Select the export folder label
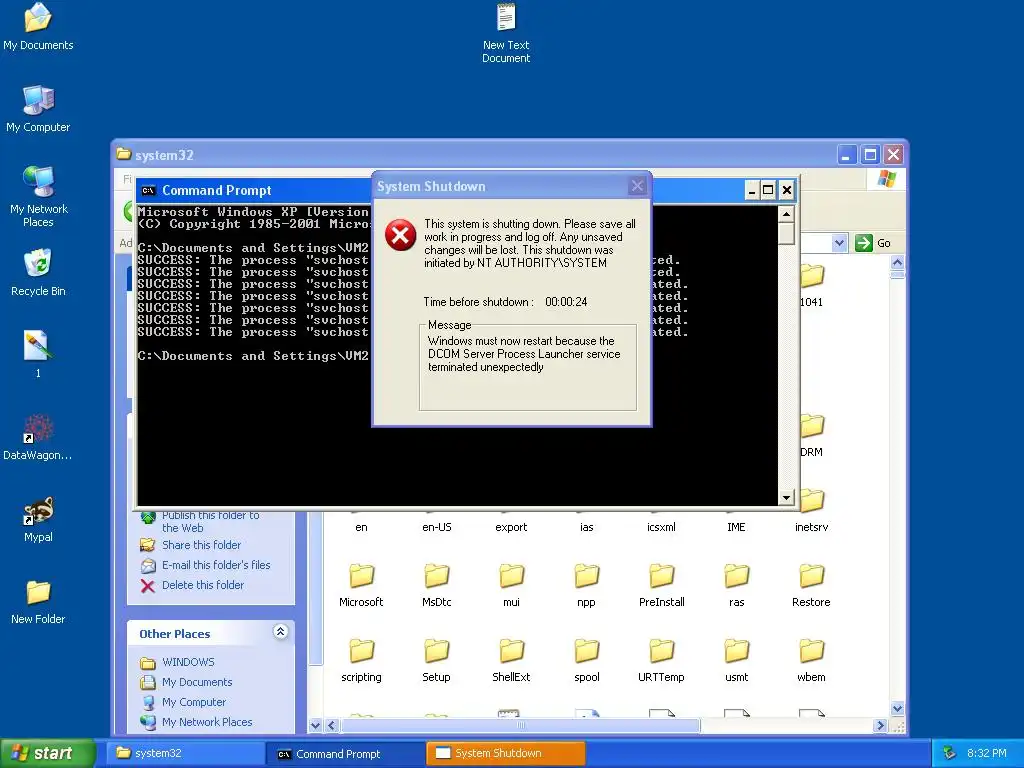Screen dimensions: 1024x768 coord(511,527)
